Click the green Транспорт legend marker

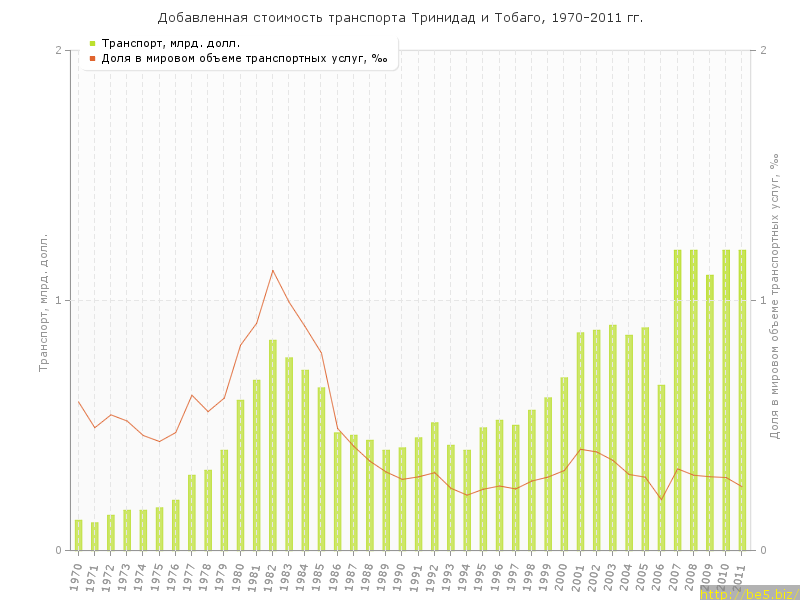pyautogui.click(x=92, y=43)
